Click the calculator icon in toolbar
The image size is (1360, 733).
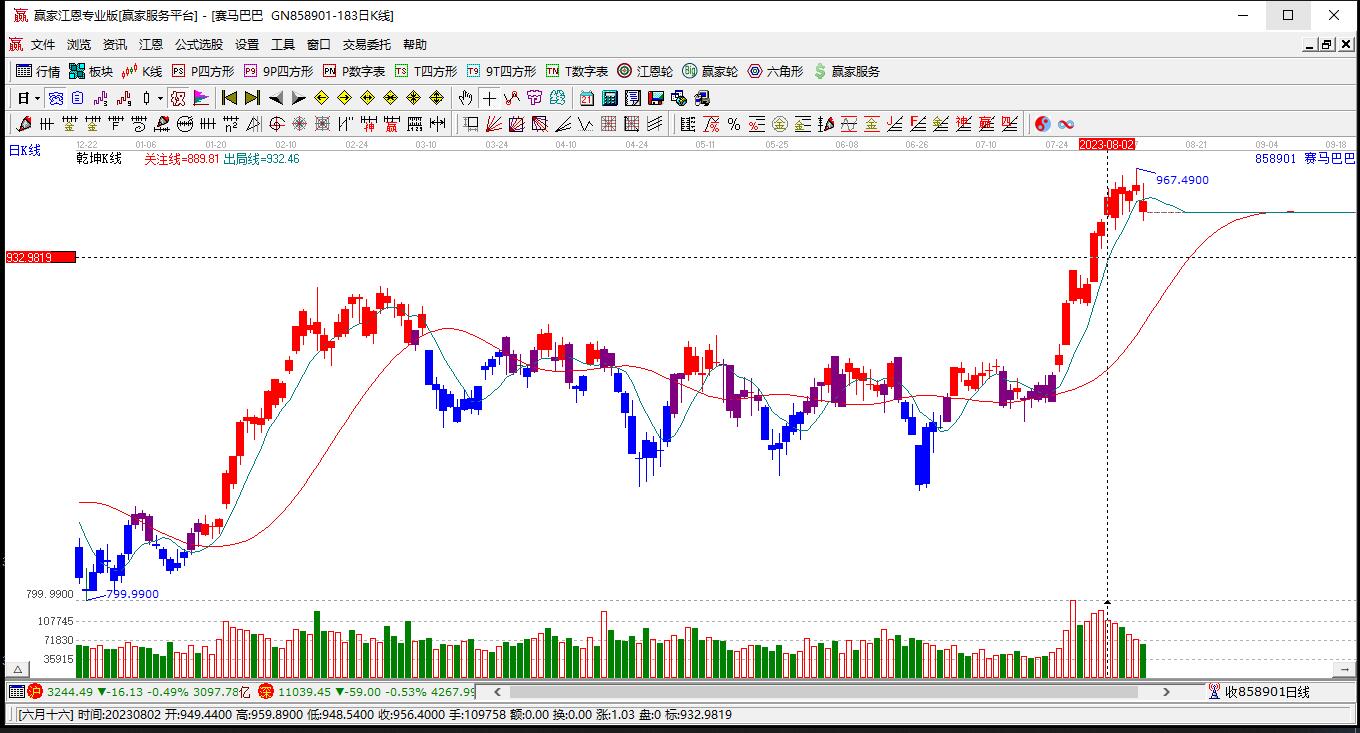[x=610, y=98]
